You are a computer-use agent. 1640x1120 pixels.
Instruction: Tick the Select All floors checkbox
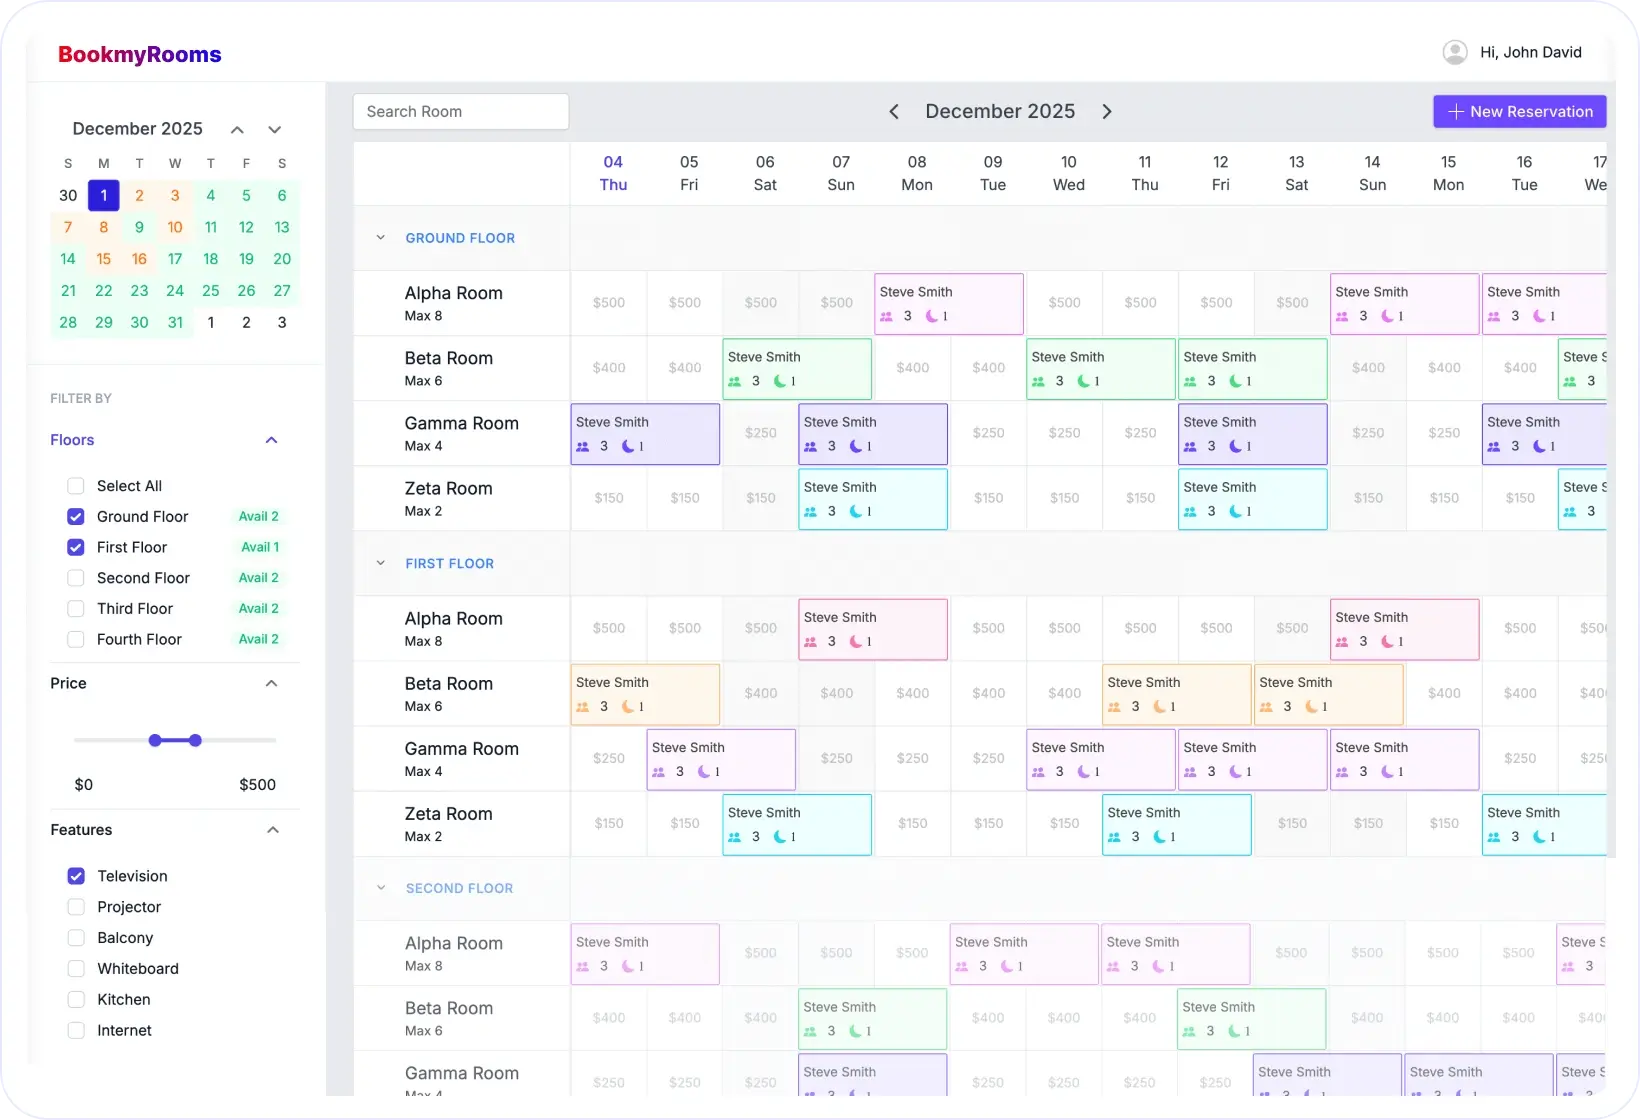[76, 486]
